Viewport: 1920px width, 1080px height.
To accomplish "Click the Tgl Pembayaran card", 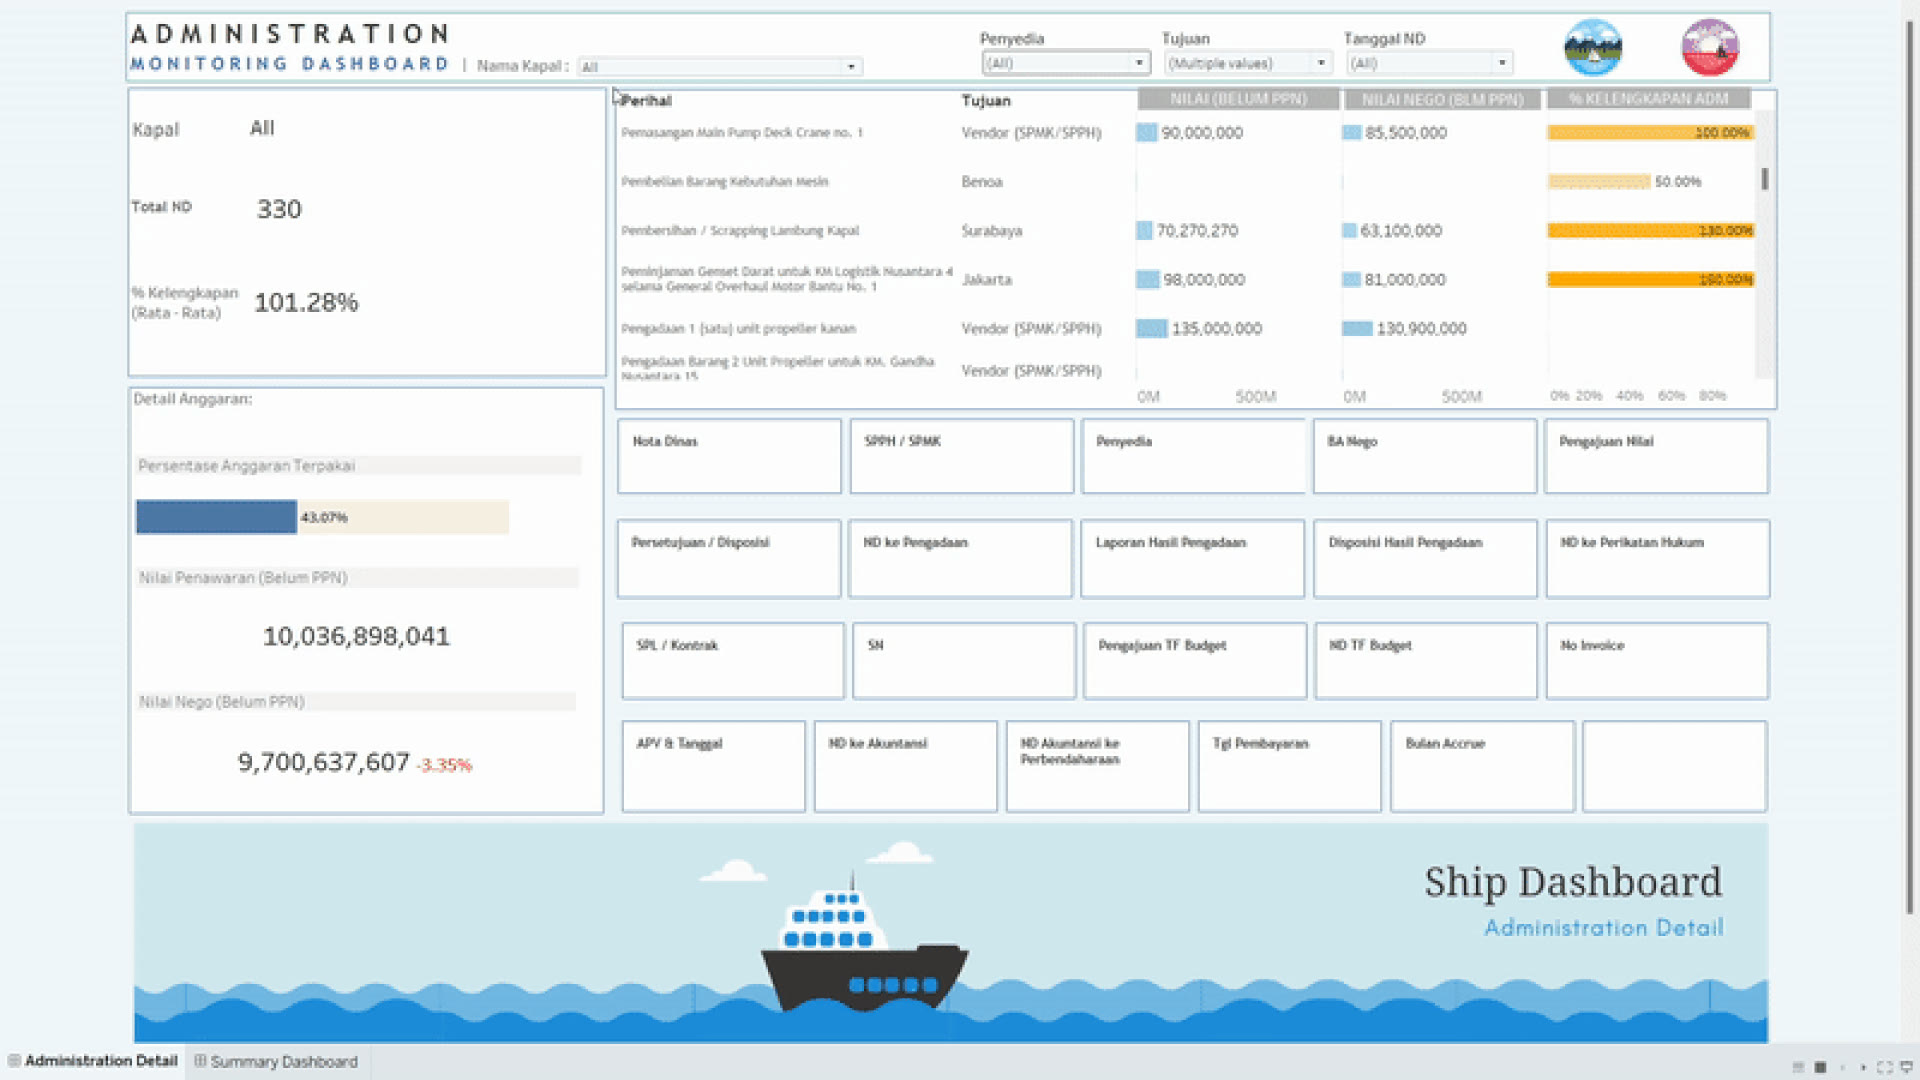I will coord(1289,766).
